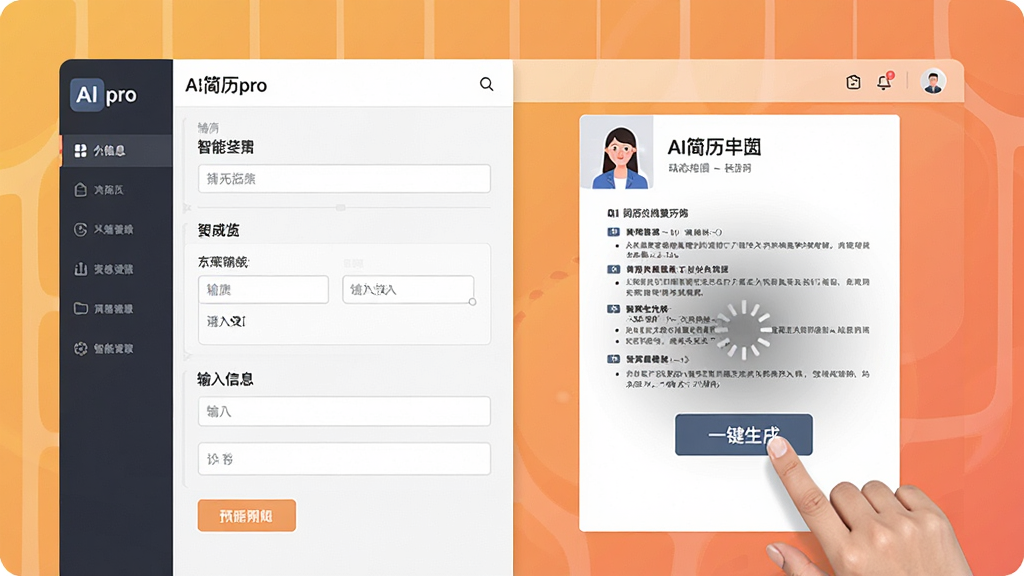Click the text area beneath the paired inputs

click(344, 325)
